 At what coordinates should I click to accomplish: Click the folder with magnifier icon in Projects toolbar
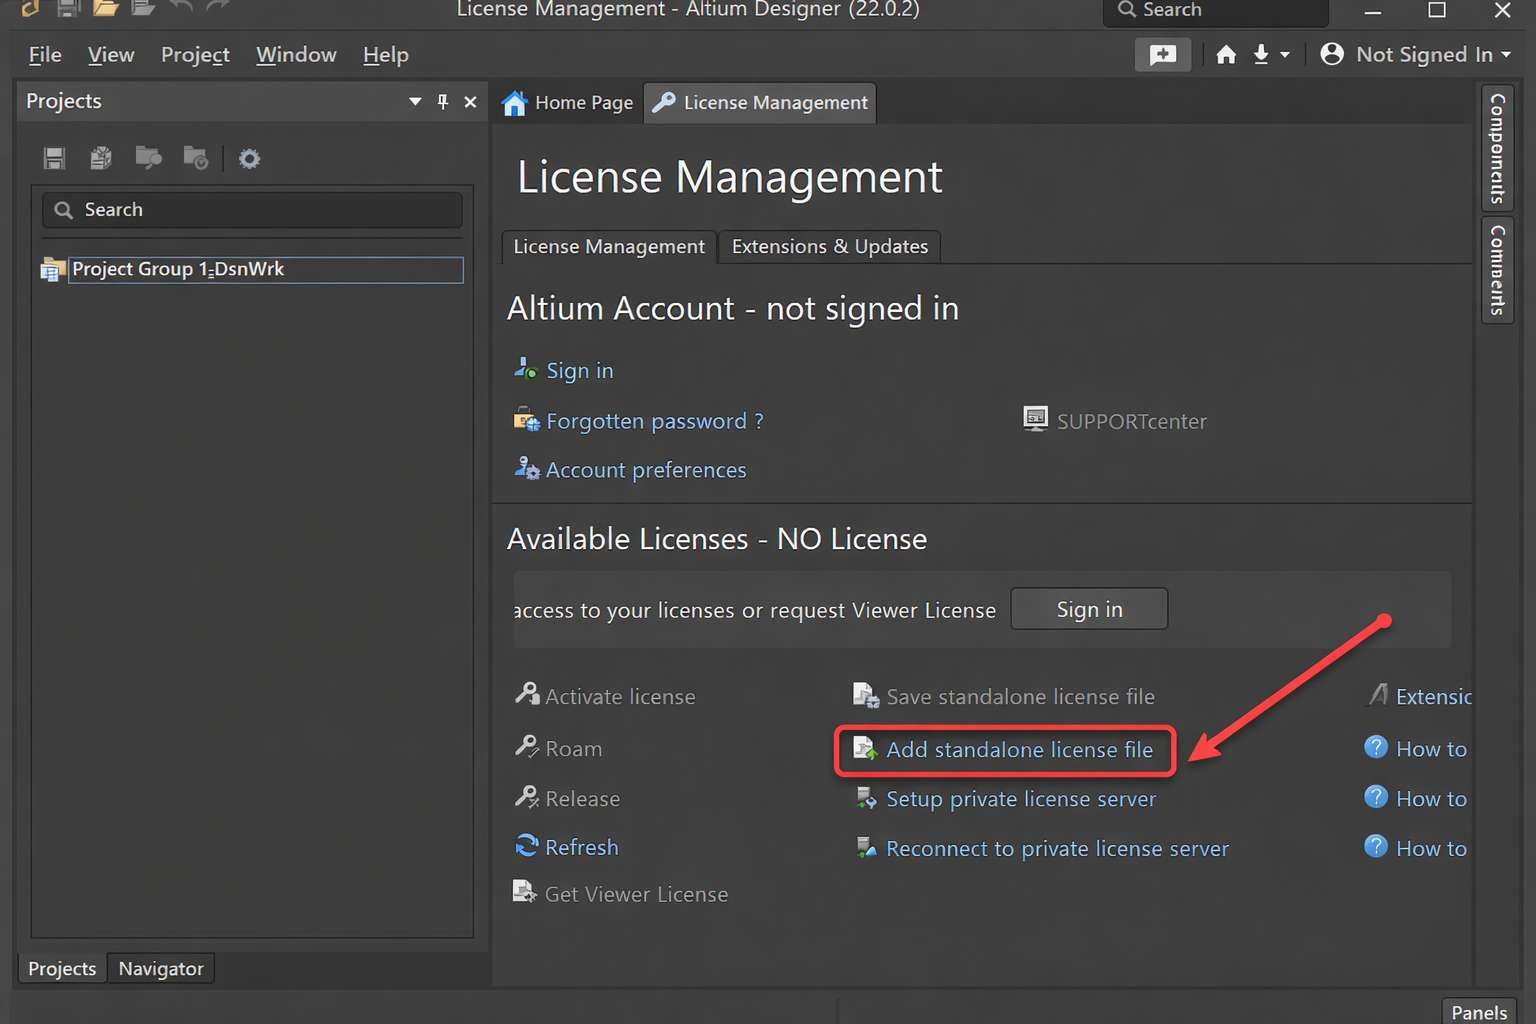tap(148, 157)
